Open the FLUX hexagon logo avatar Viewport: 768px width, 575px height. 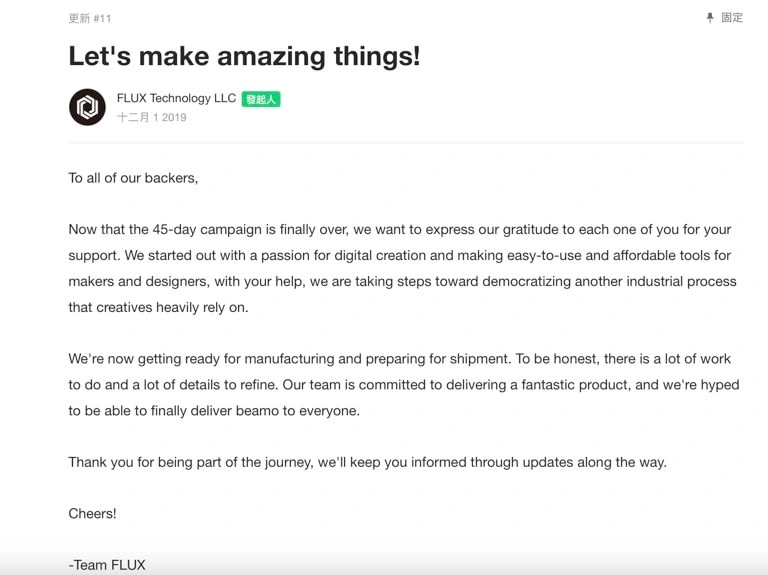[87, 107]
